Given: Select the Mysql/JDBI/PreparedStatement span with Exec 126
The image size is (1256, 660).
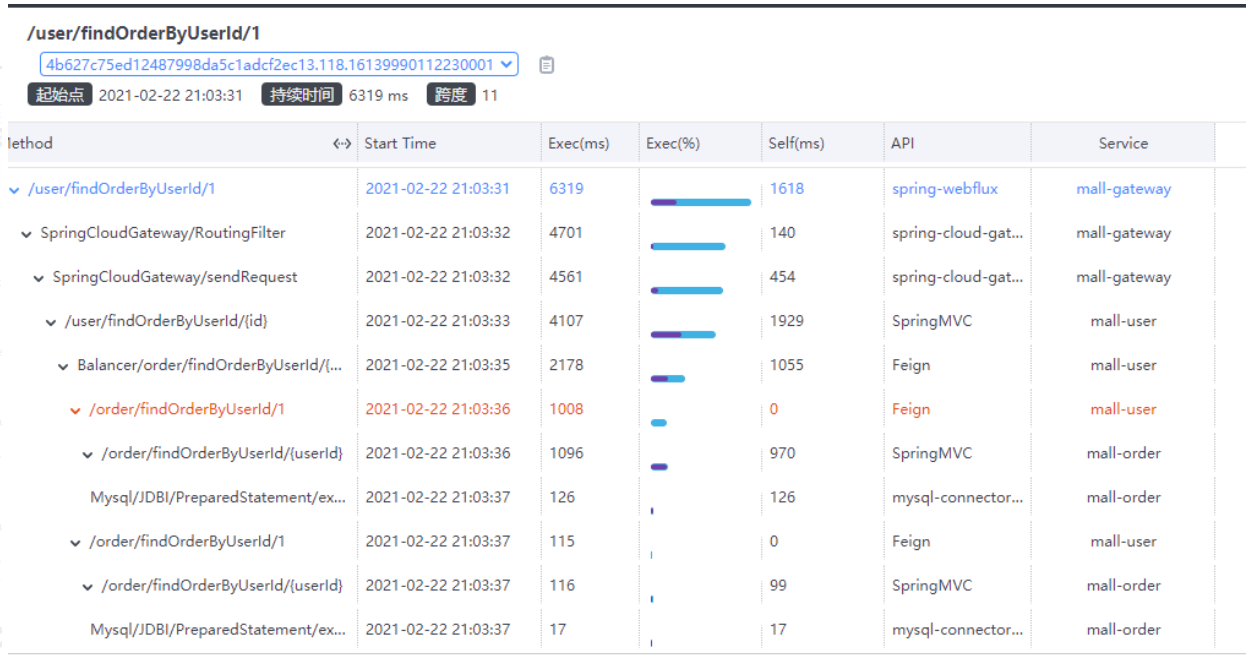Looking at the screenshot, I should (x=218, y=497).
